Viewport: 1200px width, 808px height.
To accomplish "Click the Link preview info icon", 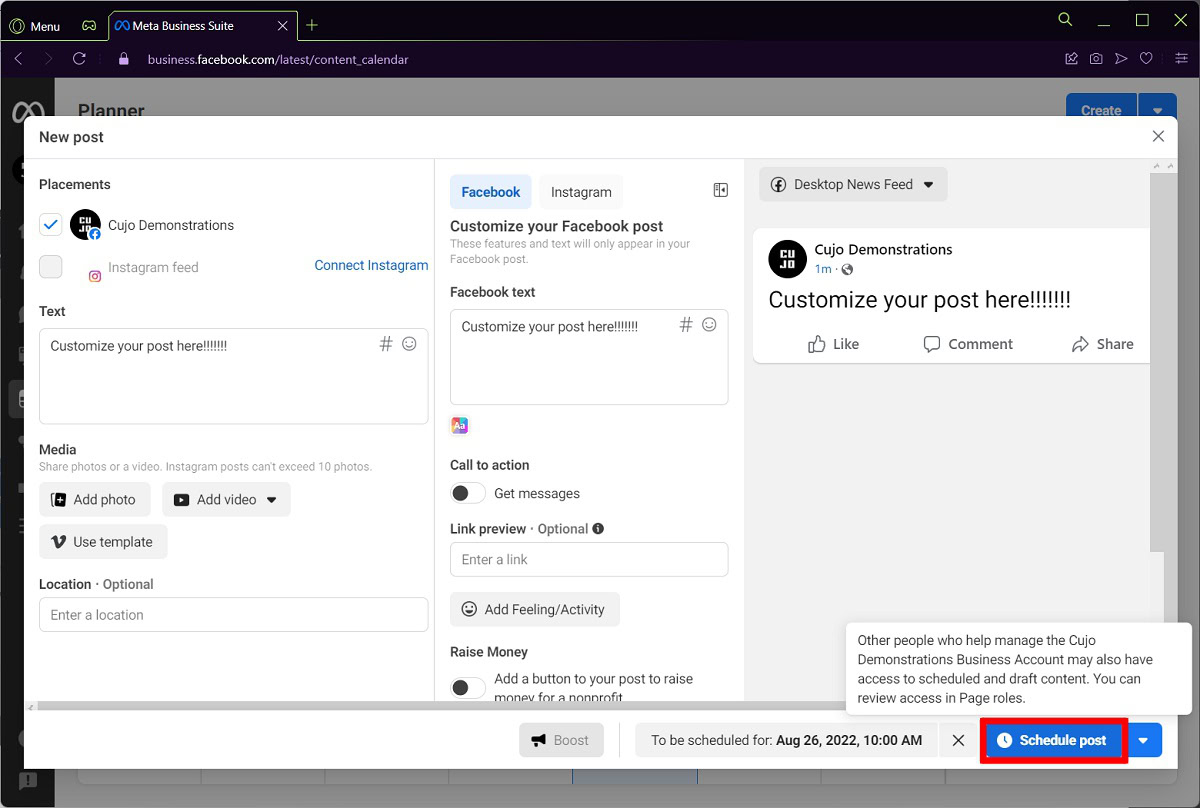I will pos(598,529).
